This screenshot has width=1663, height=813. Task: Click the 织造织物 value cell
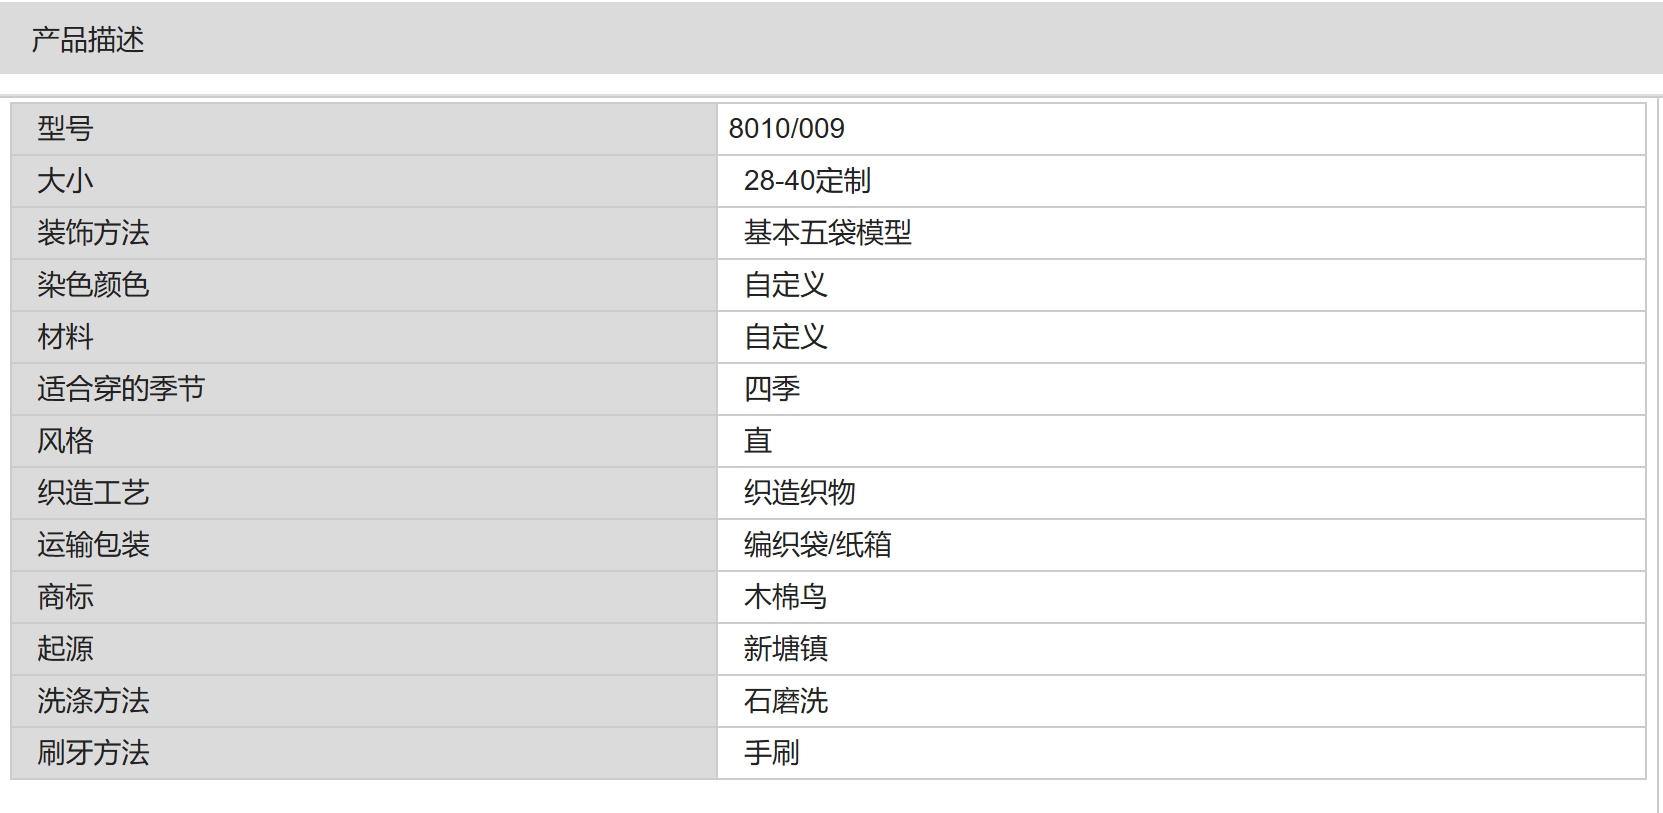(1181, 493)
